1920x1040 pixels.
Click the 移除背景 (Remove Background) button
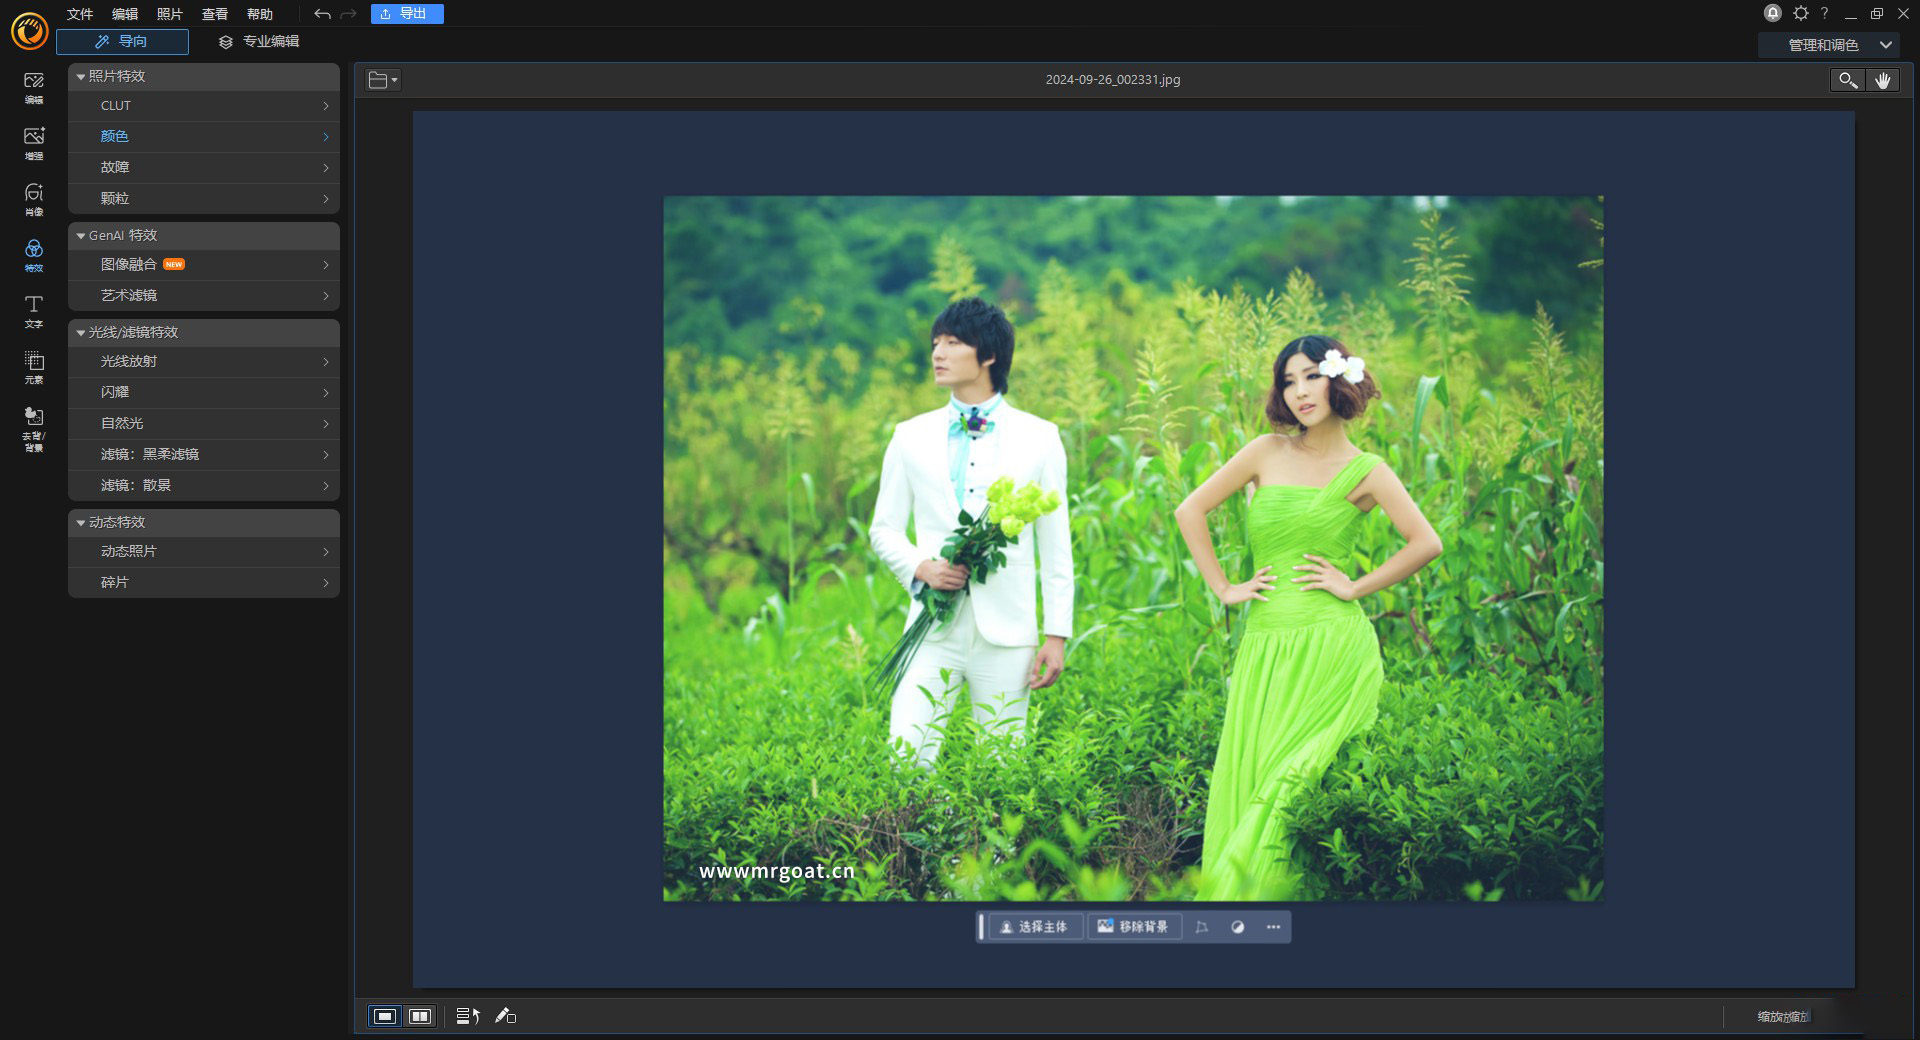click(x=1135, y=927)
